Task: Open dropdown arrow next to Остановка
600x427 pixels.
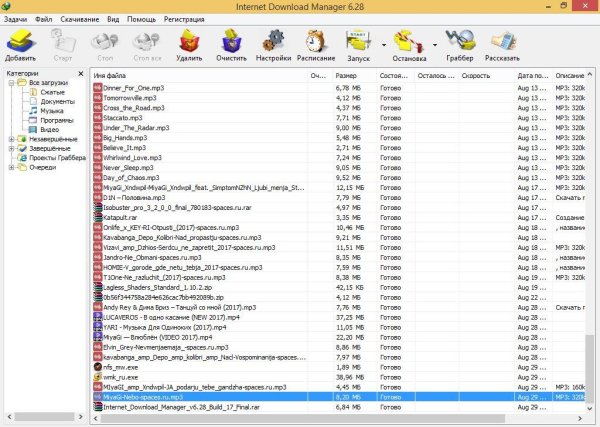Action: click(435, 45)
